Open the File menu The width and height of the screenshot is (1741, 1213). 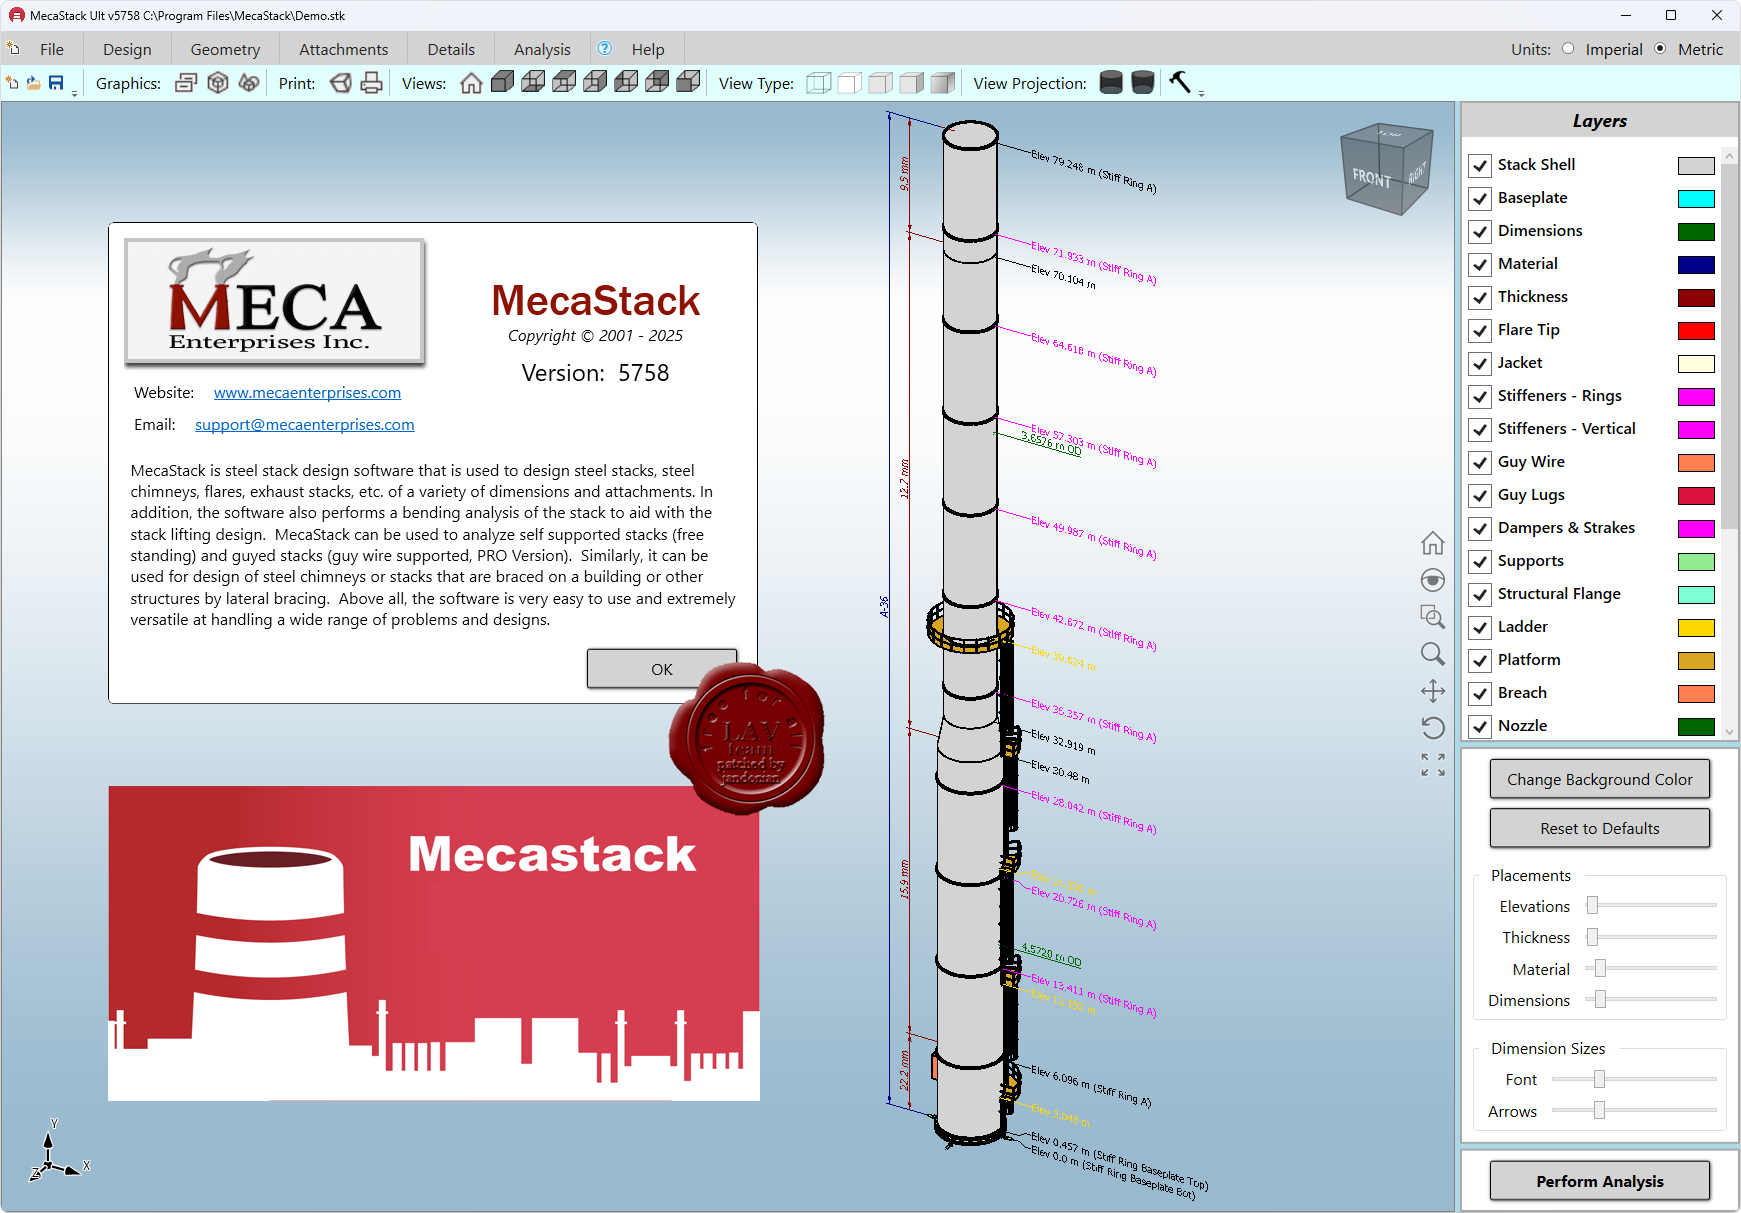[52, 49]
